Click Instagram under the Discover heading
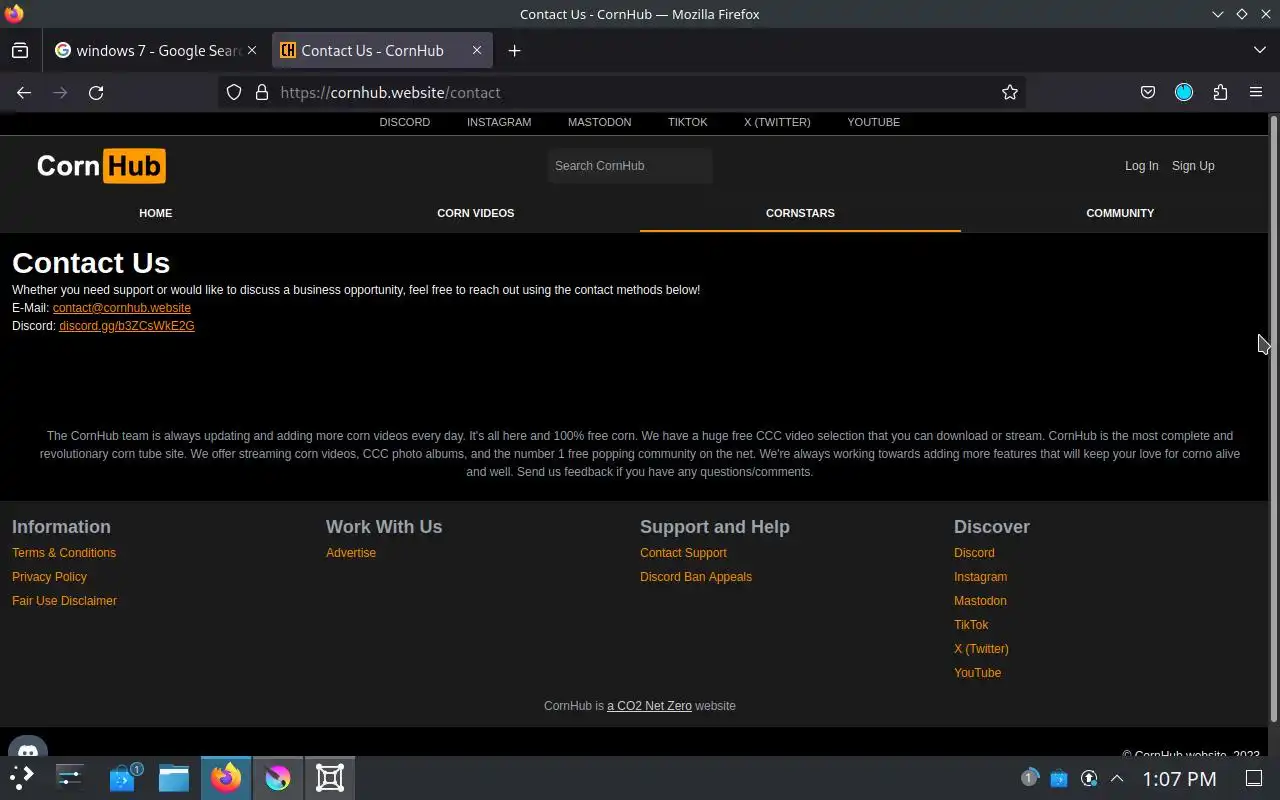Viewport: 1280px width, 800px height. coord(980,577)
